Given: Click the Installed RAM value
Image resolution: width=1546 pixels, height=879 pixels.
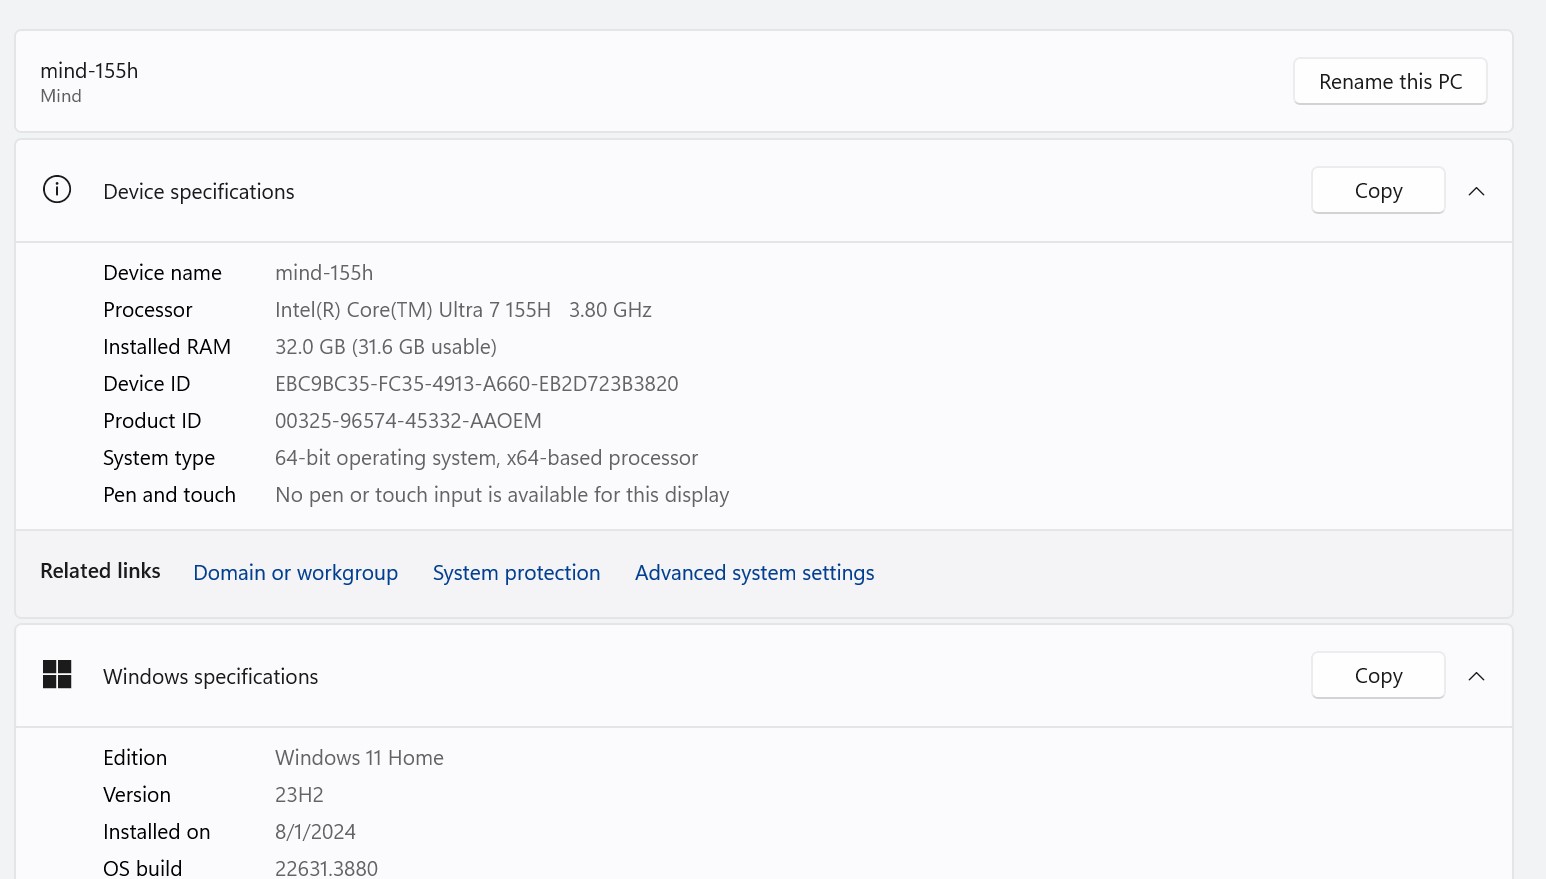Looking at the screenshot, I should tap(385, 347).
